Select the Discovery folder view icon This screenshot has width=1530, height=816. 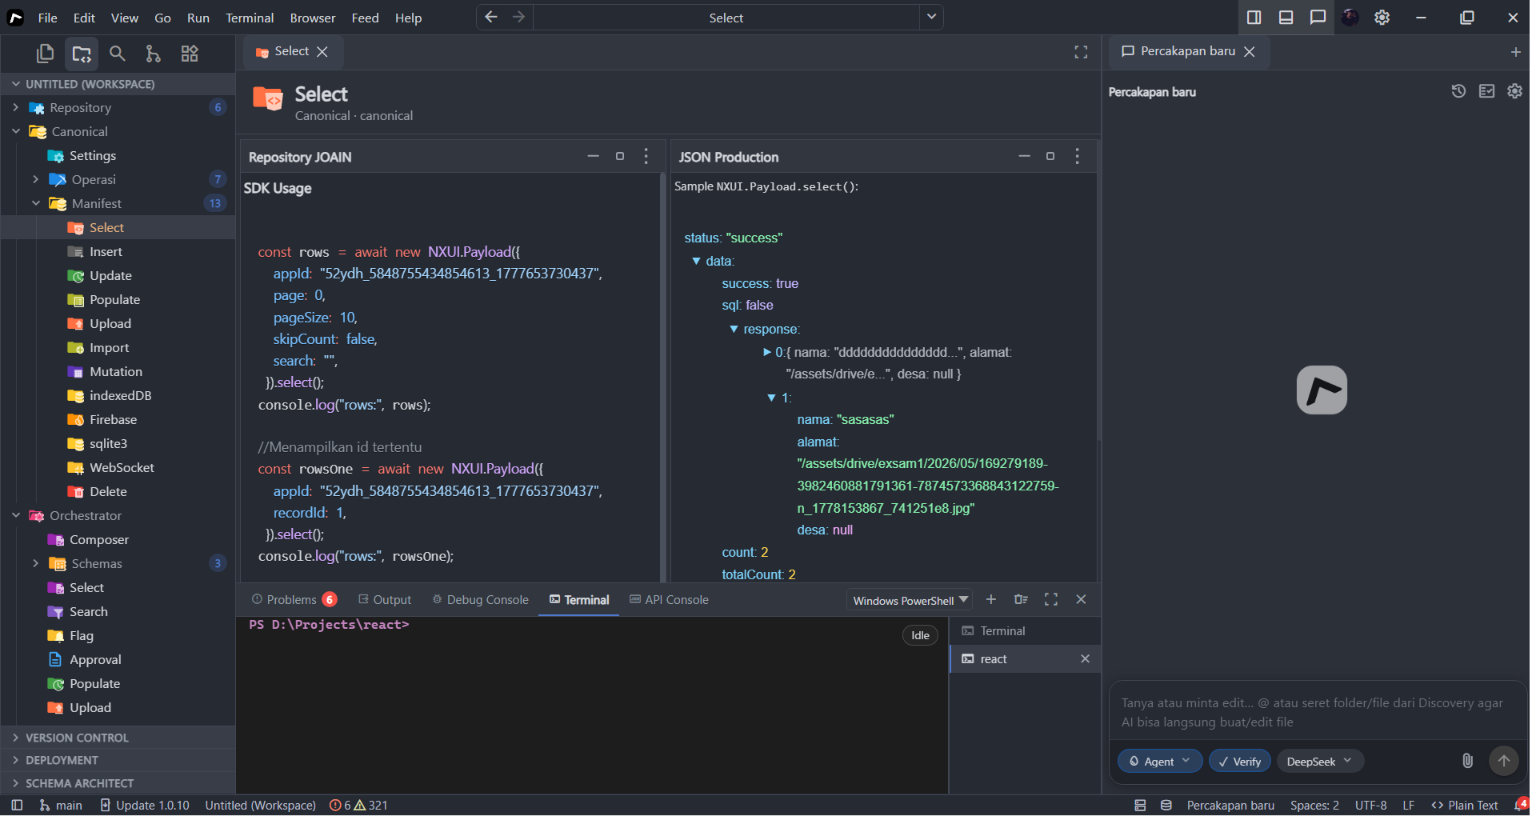coord(82,53)
